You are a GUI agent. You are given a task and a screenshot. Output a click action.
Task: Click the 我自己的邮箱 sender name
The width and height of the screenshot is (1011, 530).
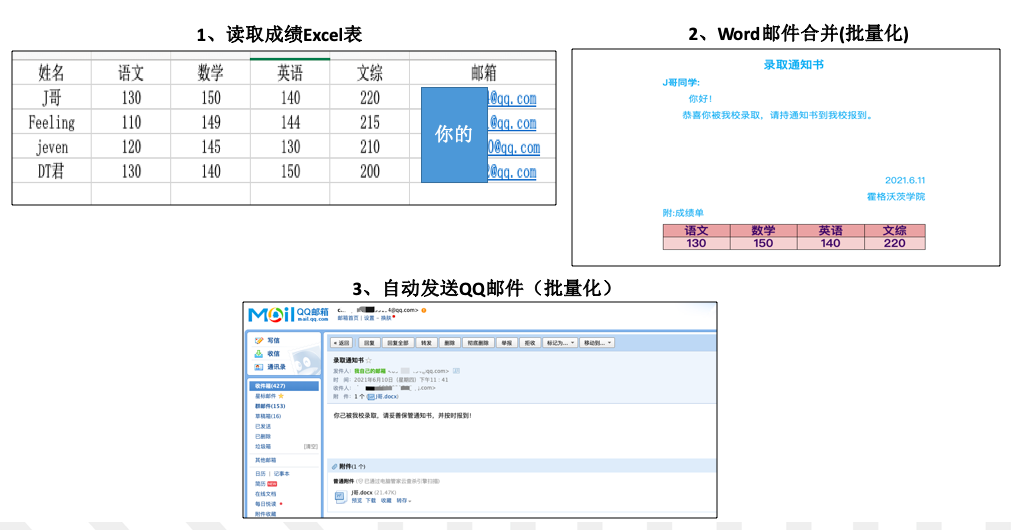point(370,371)
